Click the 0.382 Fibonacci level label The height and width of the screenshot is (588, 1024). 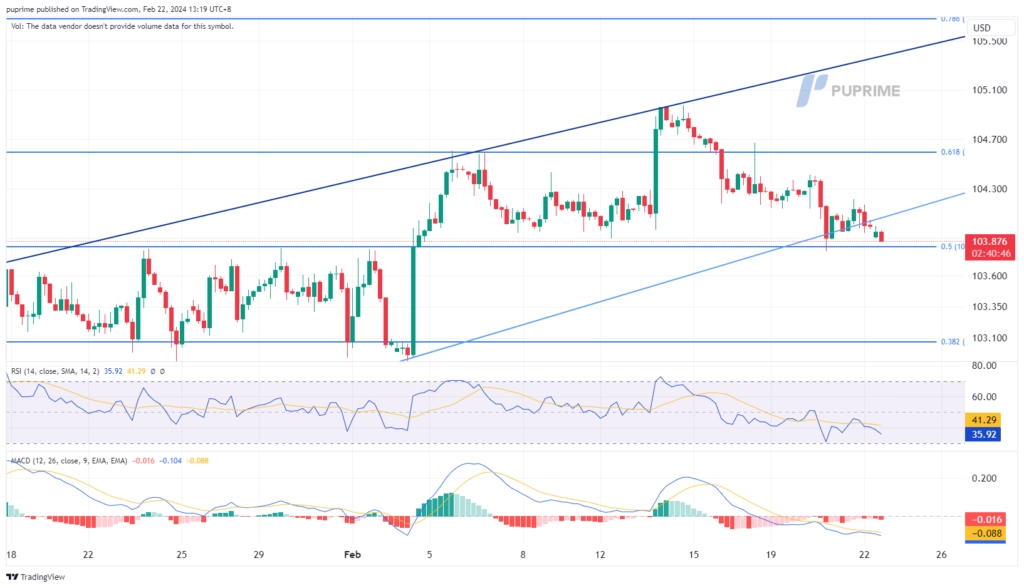click(x=952, y=342)
